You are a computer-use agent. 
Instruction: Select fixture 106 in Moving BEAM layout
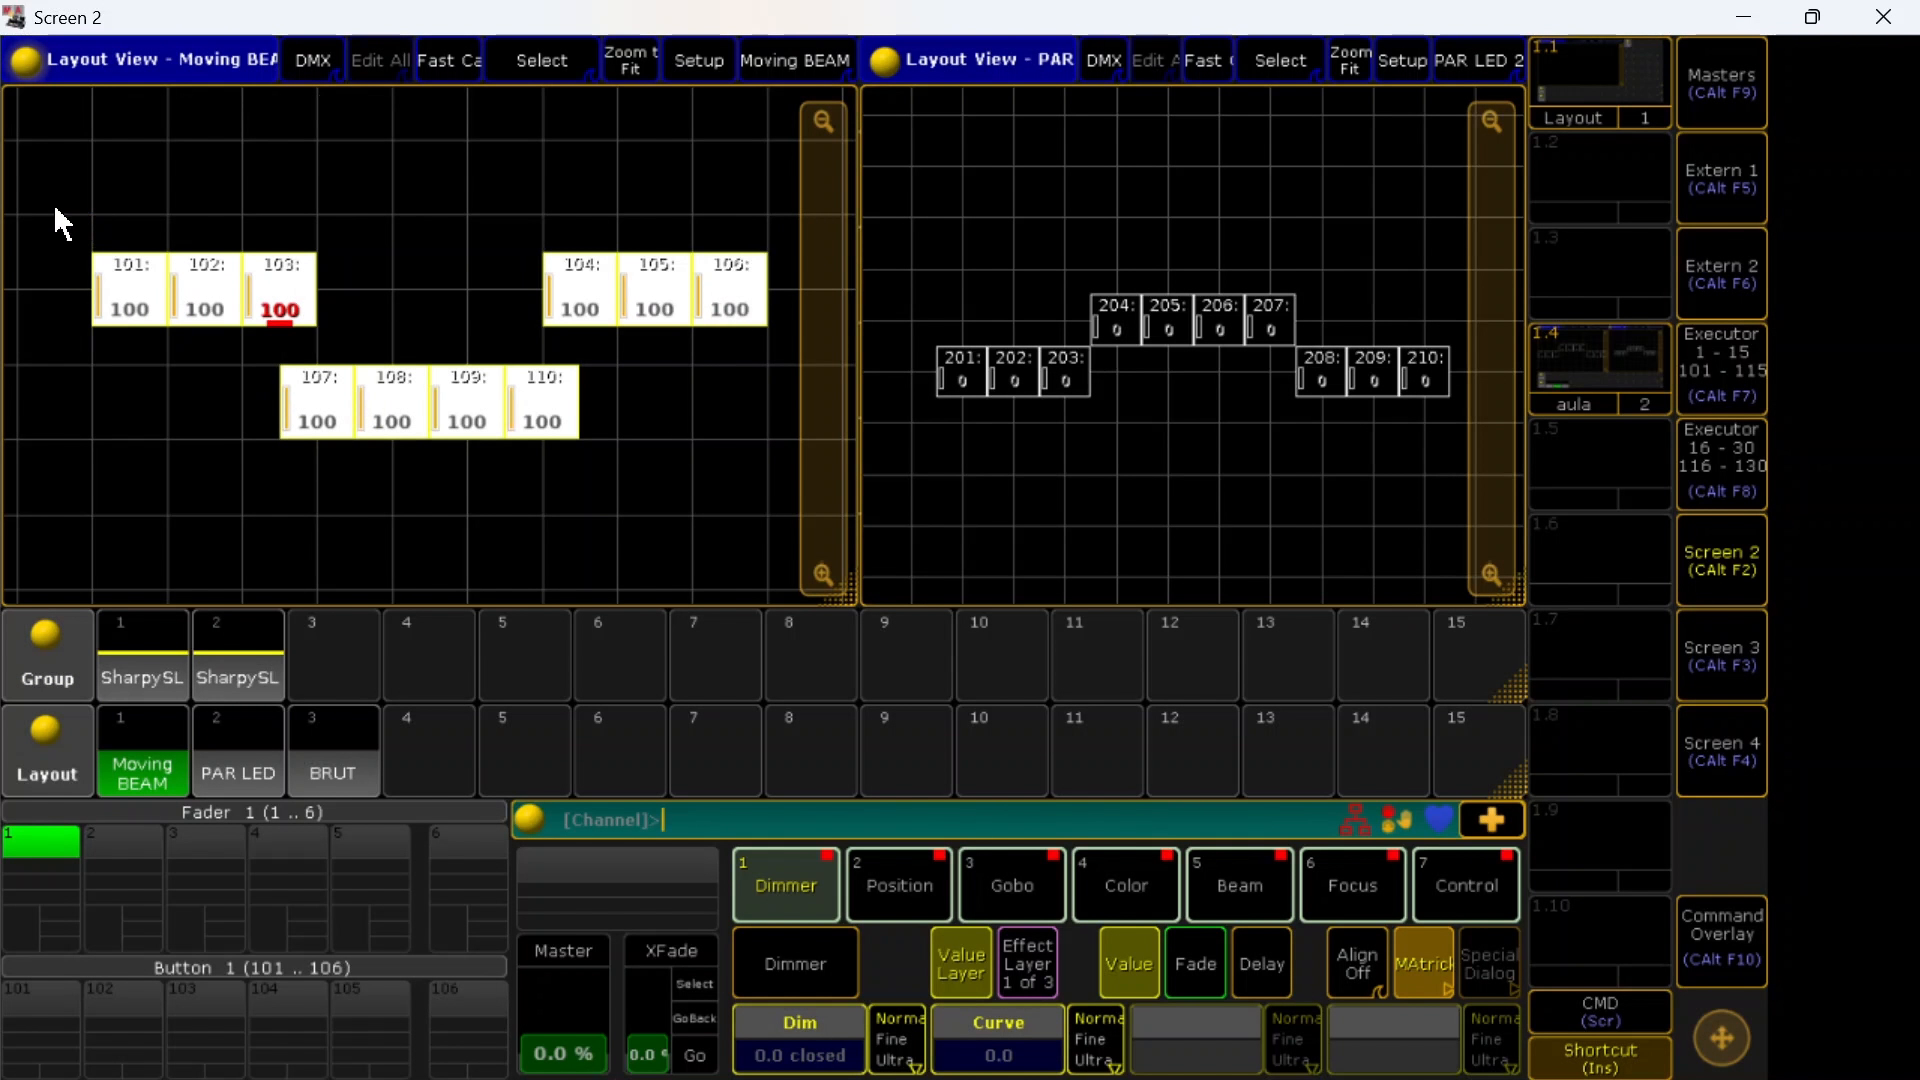coord(730,289)
